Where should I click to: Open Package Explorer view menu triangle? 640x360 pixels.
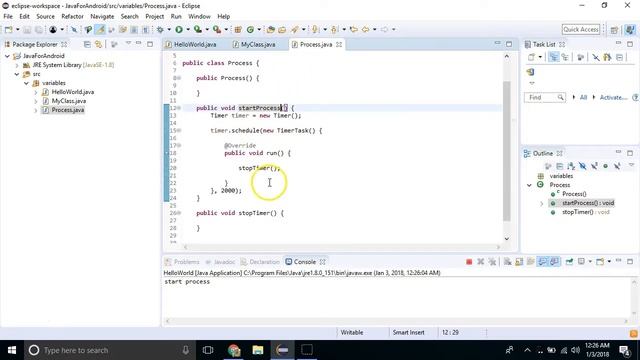tap(128, 43)
